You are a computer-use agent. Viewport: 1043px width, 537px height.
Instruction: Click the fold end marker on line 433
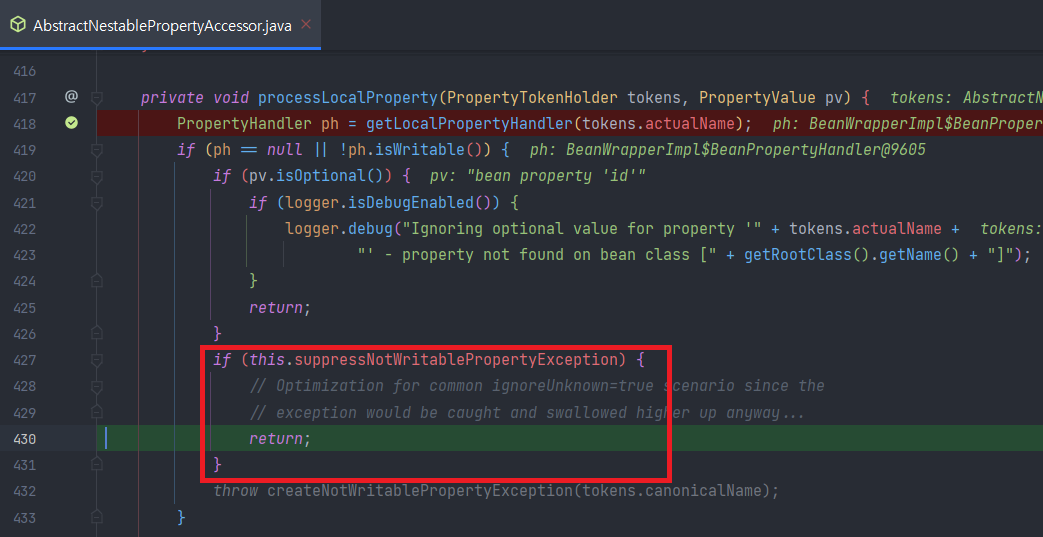(x=97, y=516)
